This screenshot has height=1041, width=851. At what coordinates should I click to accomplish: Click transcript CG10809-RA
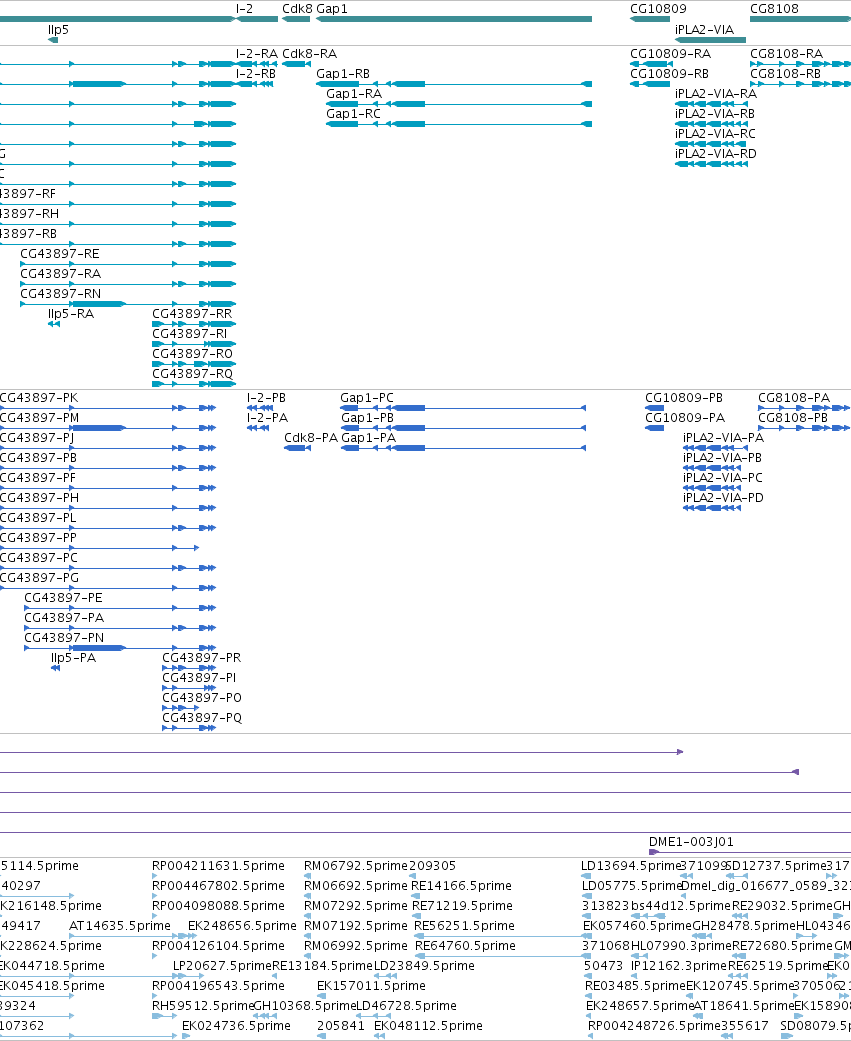pos(670,54)
